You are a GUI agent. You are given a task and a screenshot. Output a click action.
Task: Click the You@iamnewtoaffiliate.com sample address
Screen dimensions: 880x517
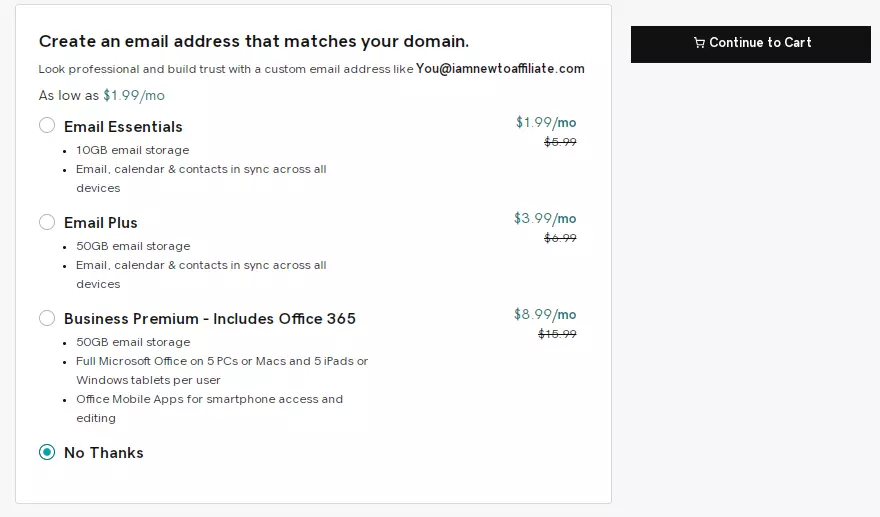coord(500,68)
